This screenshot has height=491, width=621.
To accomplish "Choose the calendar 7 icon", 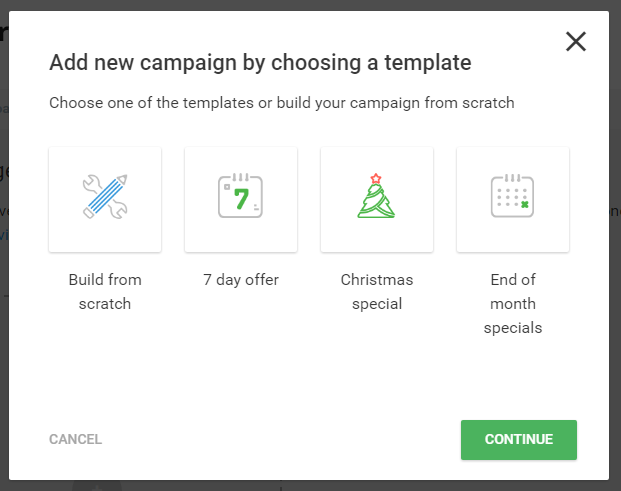I will (x=240, y=196).
